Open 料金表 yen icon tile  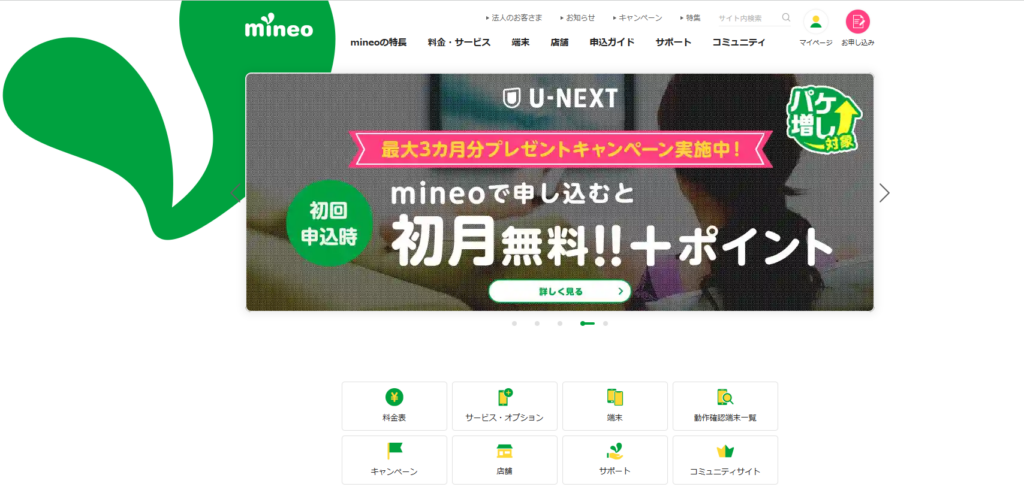(x=394, y=406)
